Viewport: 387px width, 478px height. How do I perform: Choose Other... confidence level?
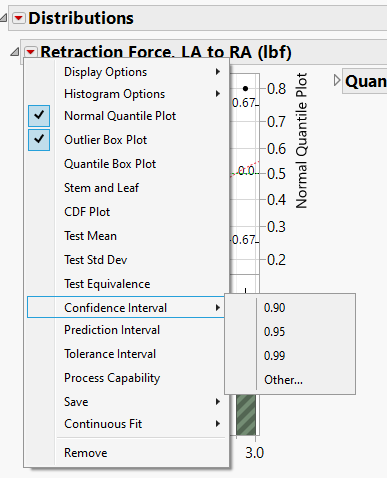(290, 380)
